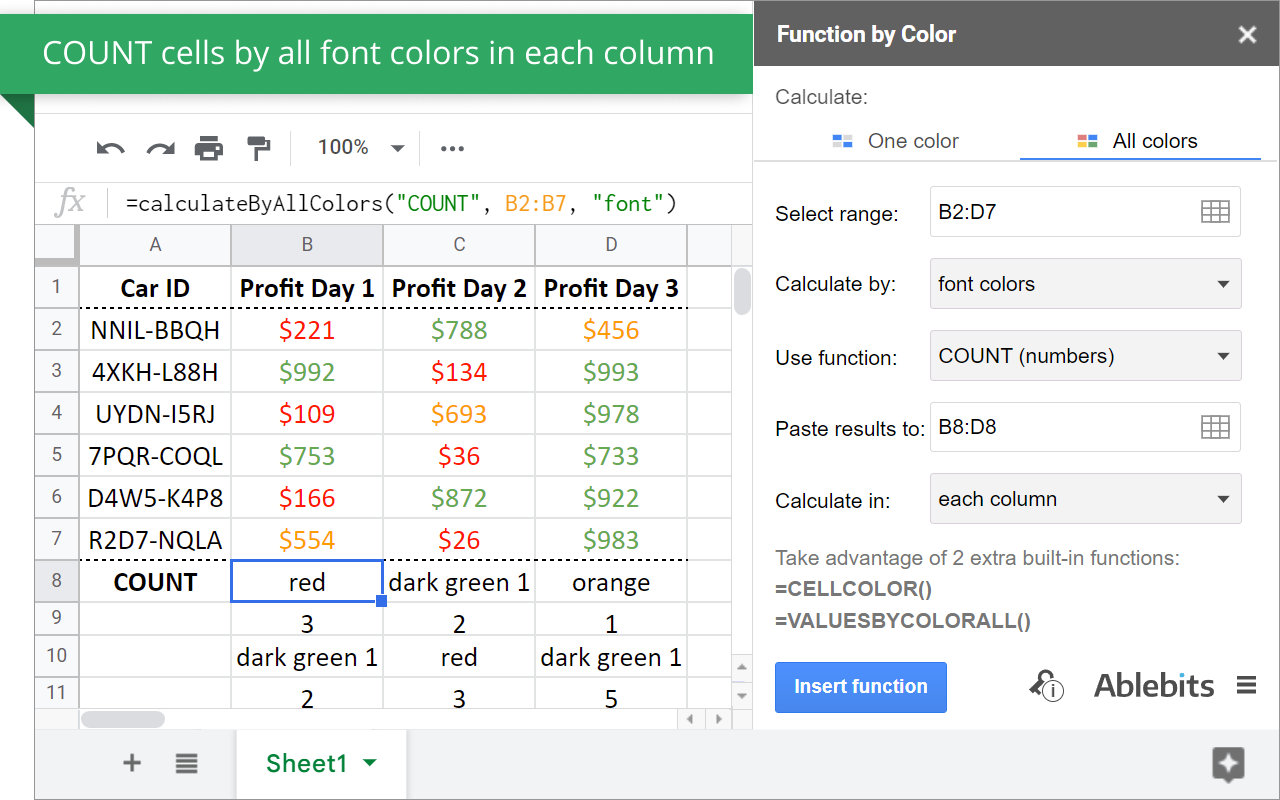Open the Use function COUNT dropdown
Viewport: 1280px width, 800px height.
1085,356
